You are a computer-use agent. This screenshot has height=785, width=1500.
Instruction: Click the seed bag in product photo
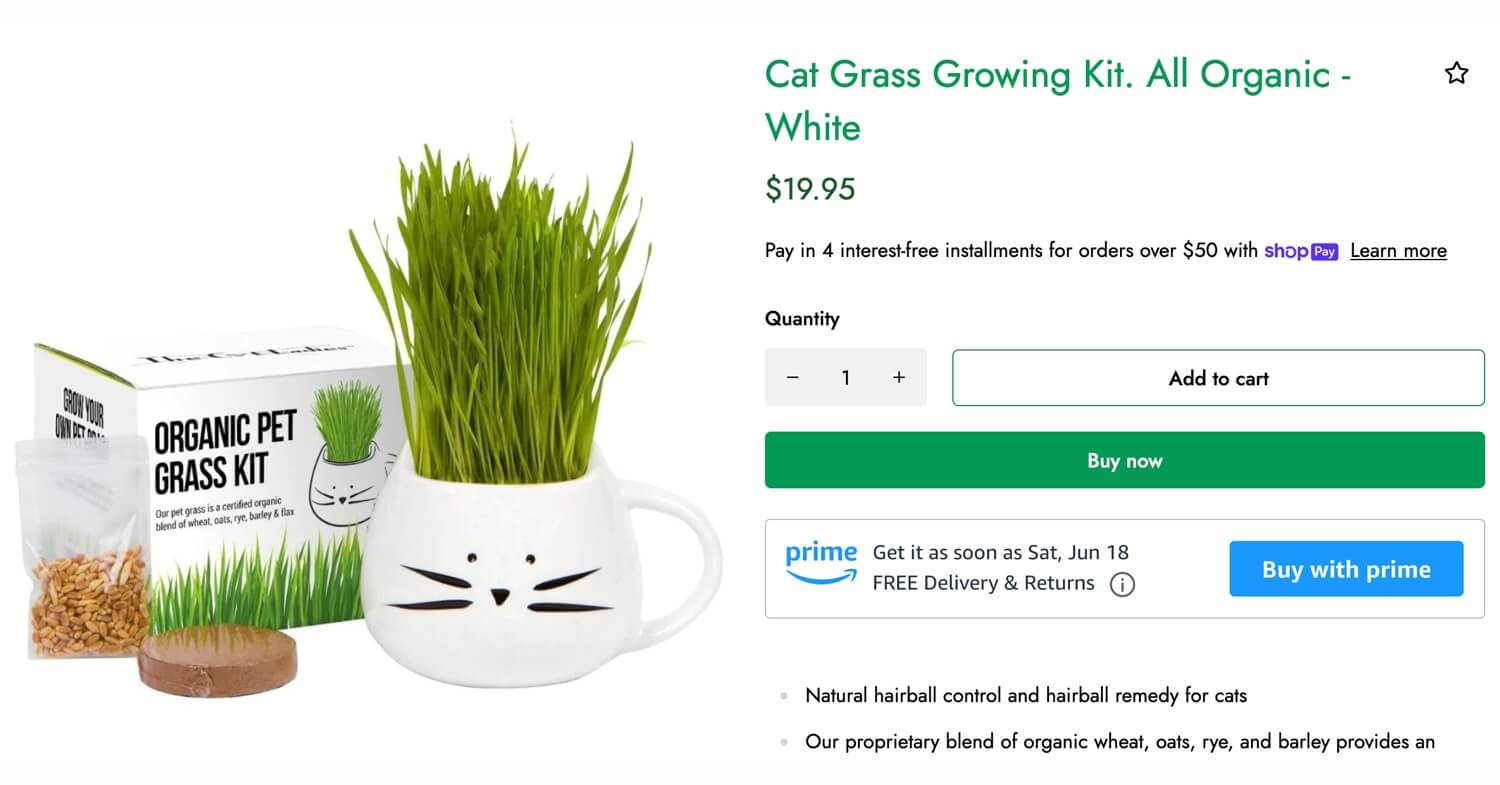(84, 546)
